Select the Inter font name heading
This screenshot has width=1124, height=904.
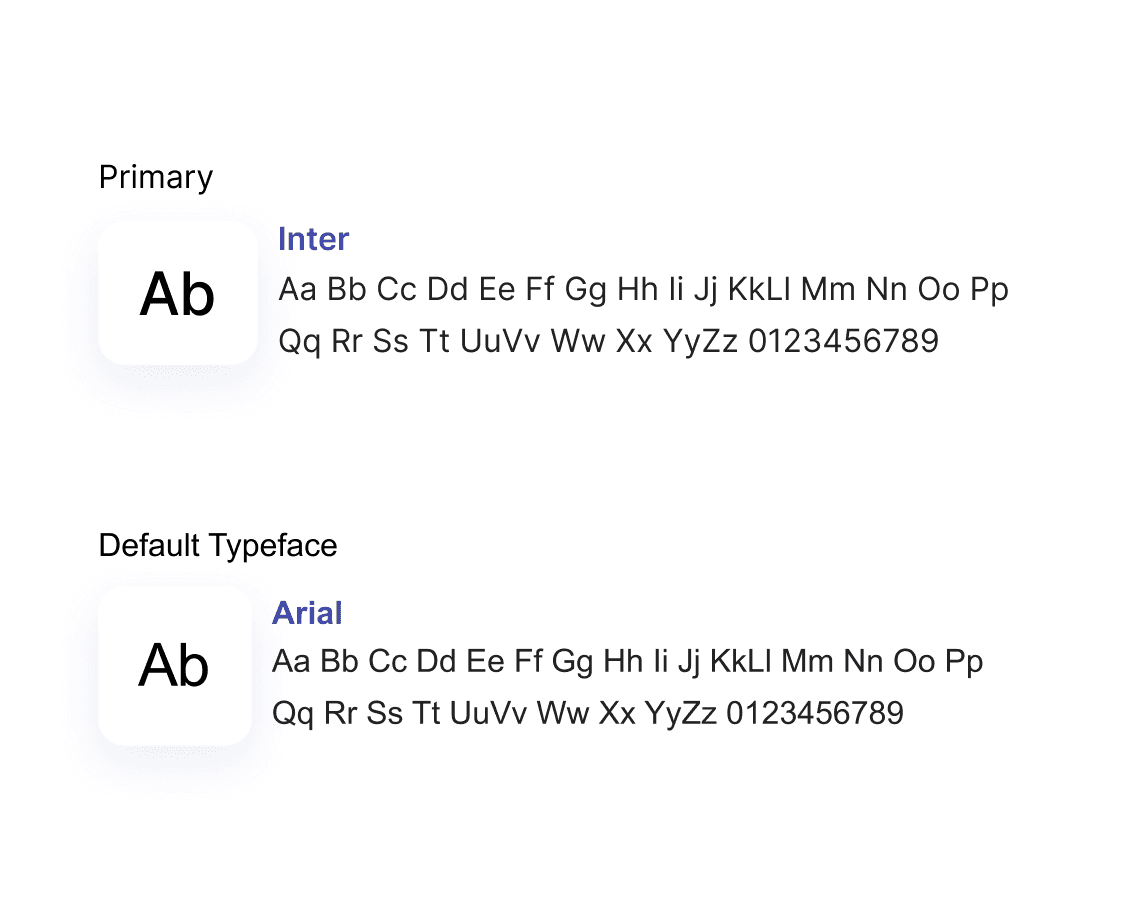pos(313,239)
